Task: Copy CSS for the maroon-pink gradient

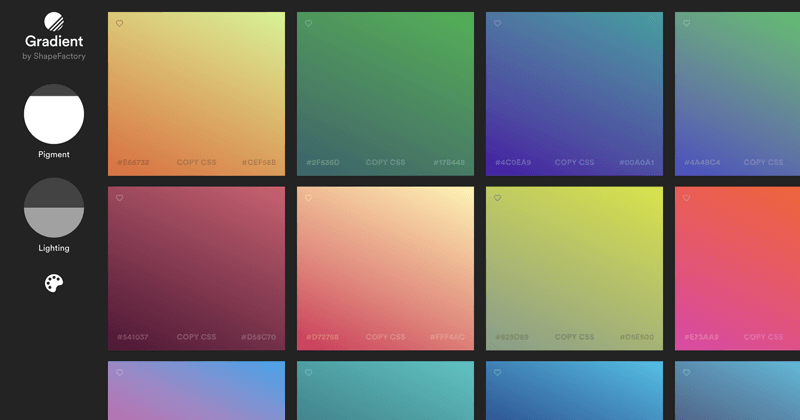Action: [x=196, y=337]
